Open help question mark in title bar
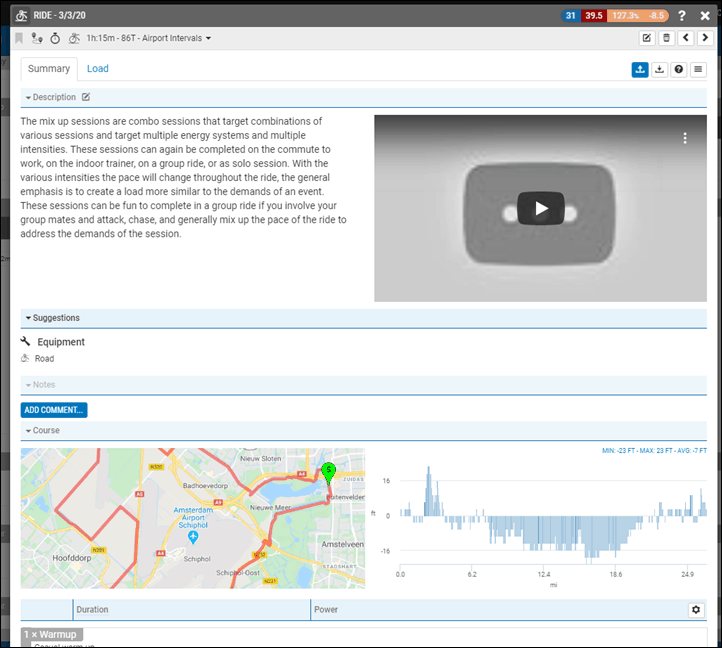 [682, 16]
